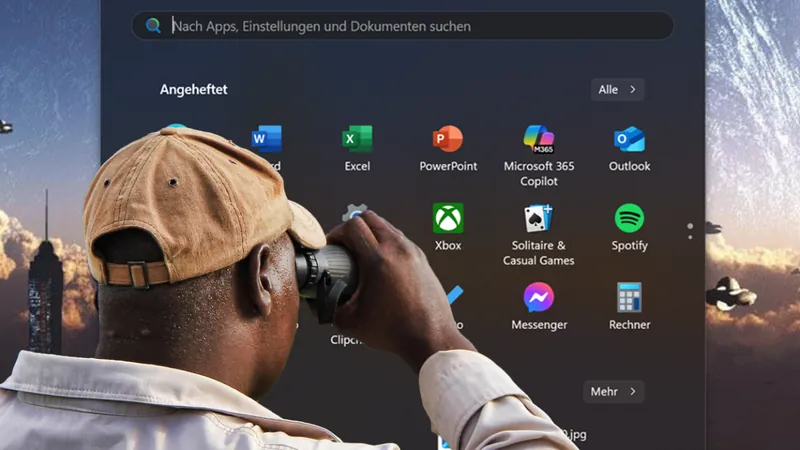Image resolution: width=800 pixels, height=450 pixels.
Task: Open the Outlook app
Action: 629,139
